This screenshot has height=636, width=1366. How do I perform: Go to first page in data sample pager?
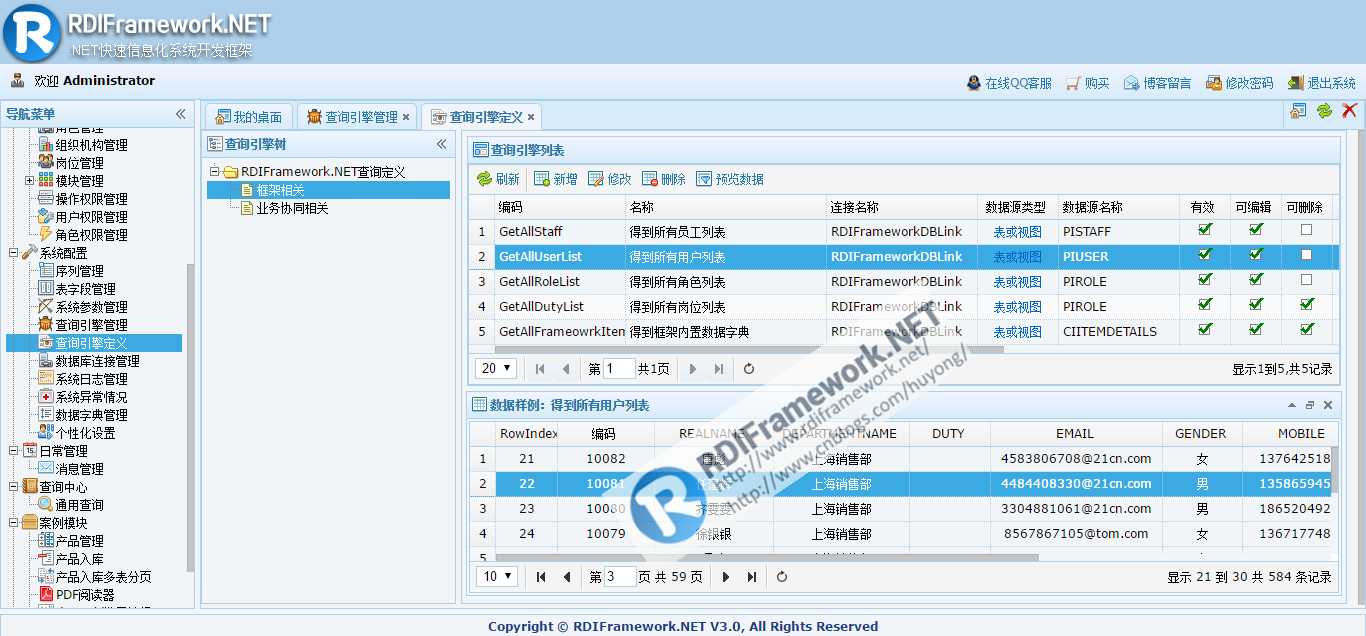pyautogui.click(x=541, y=577)
